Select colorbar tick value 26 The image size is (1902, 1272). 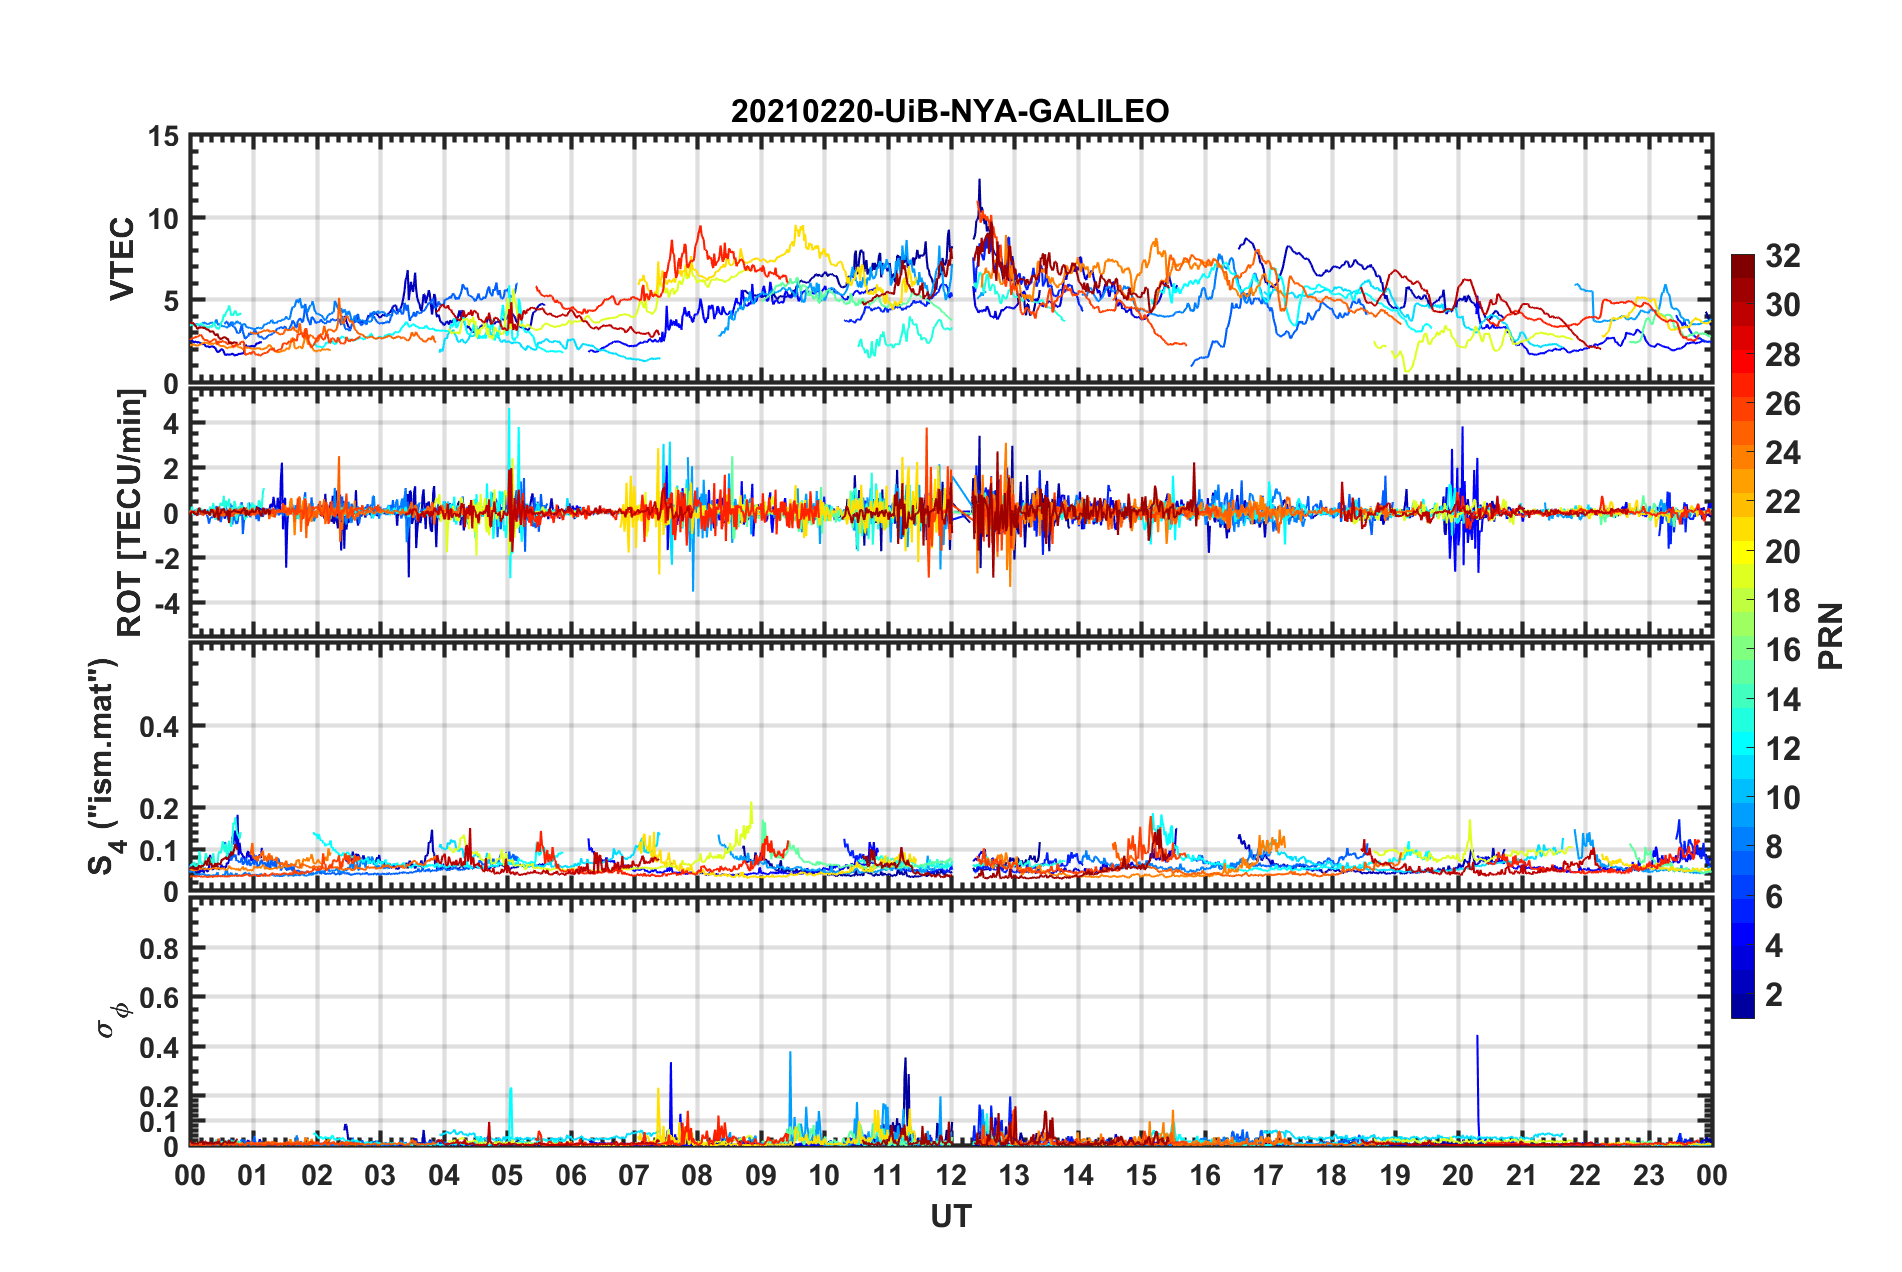point(1783,404)
